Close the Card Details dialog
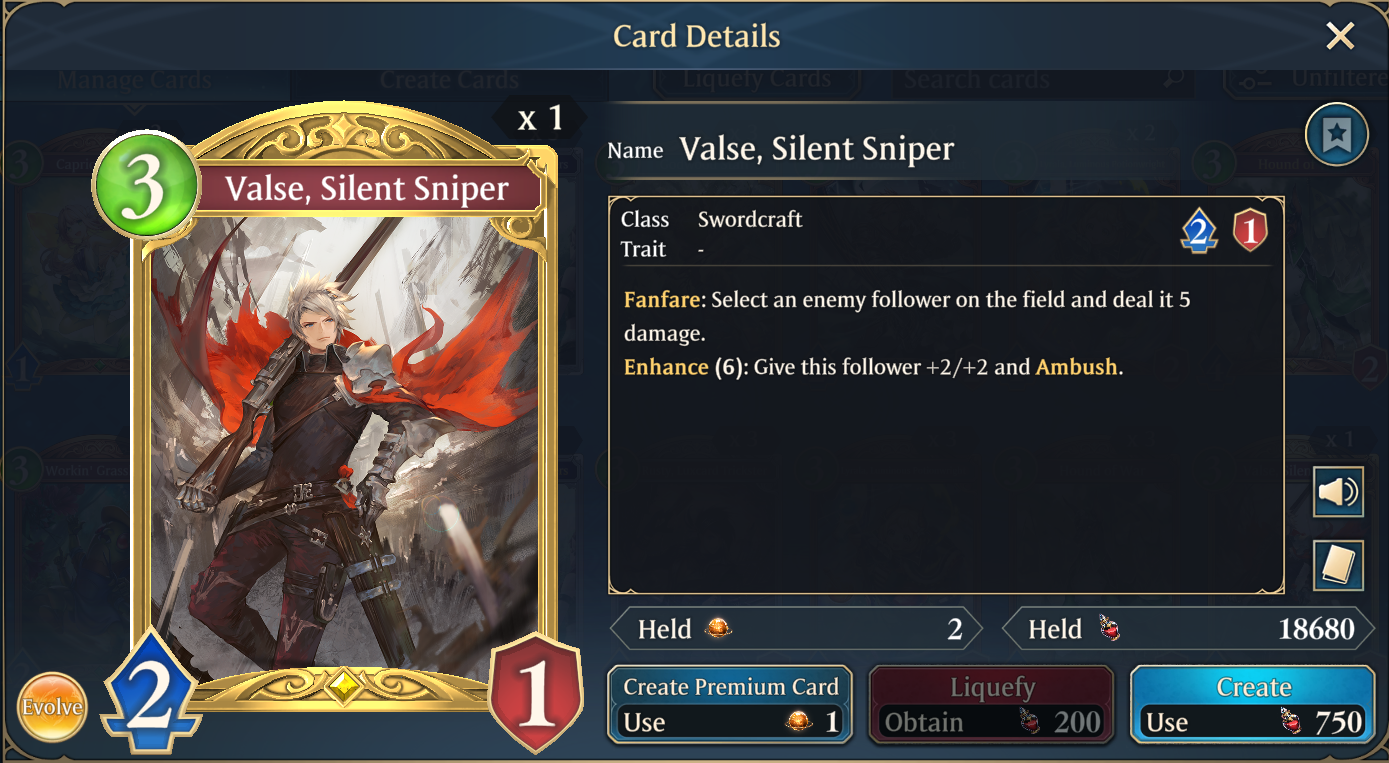This screenshot has width=1389, height=763. point(1339,37)
